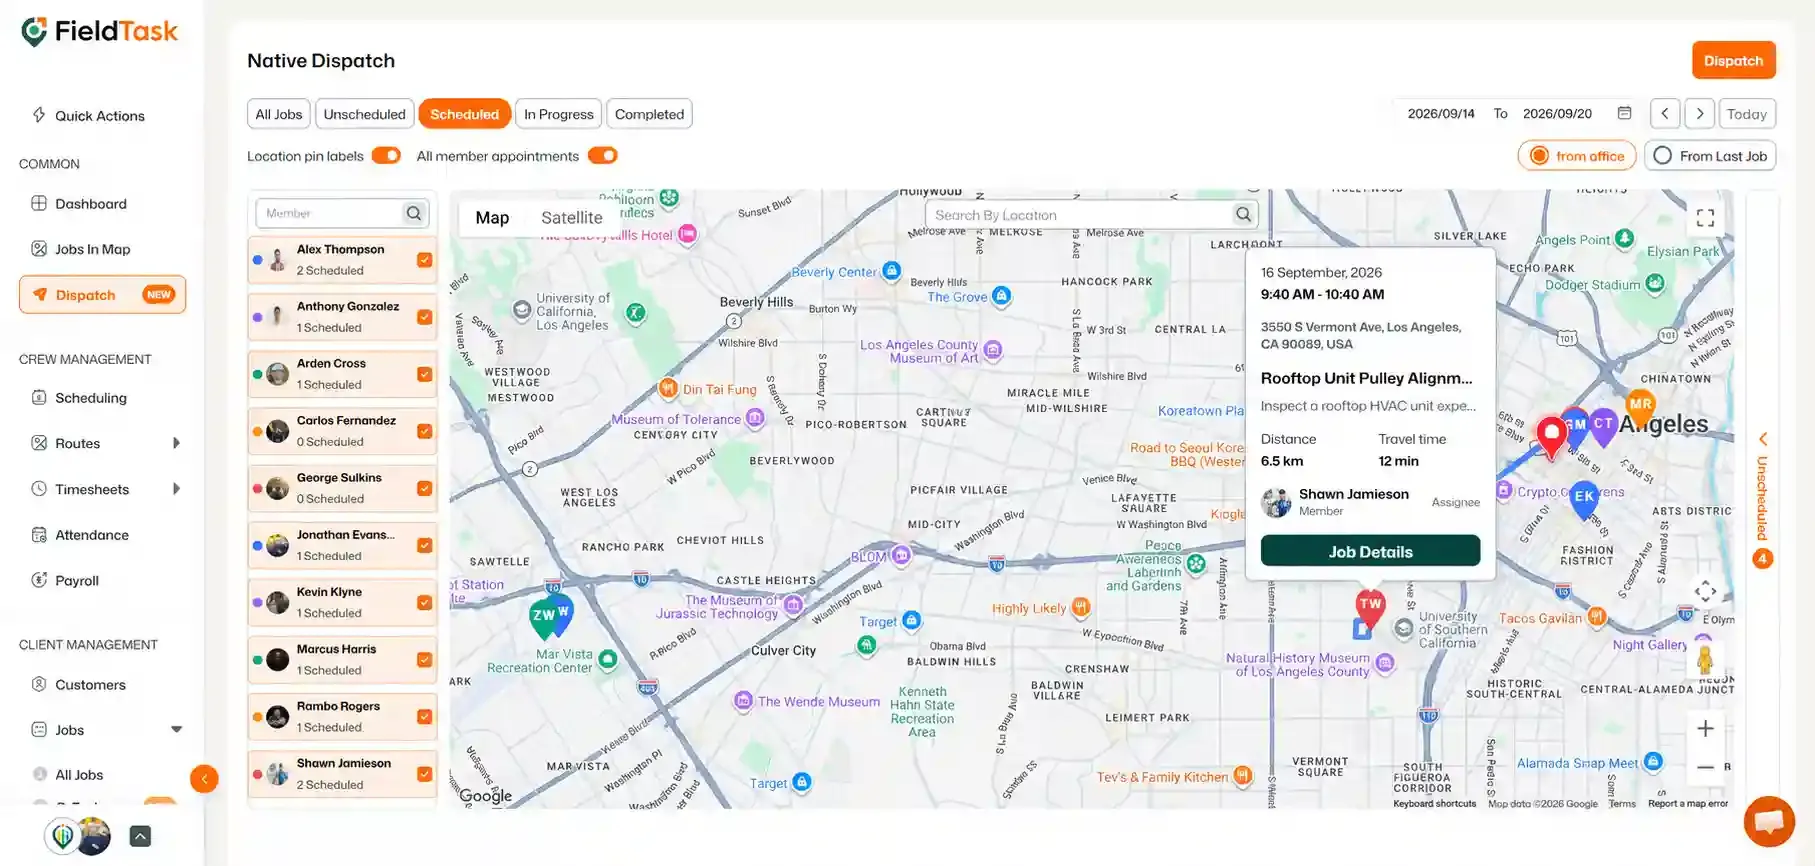This screenshot has width=1815, height=866.
Task: Click the location search magnifier icon
Action: tap(1243, 214)
